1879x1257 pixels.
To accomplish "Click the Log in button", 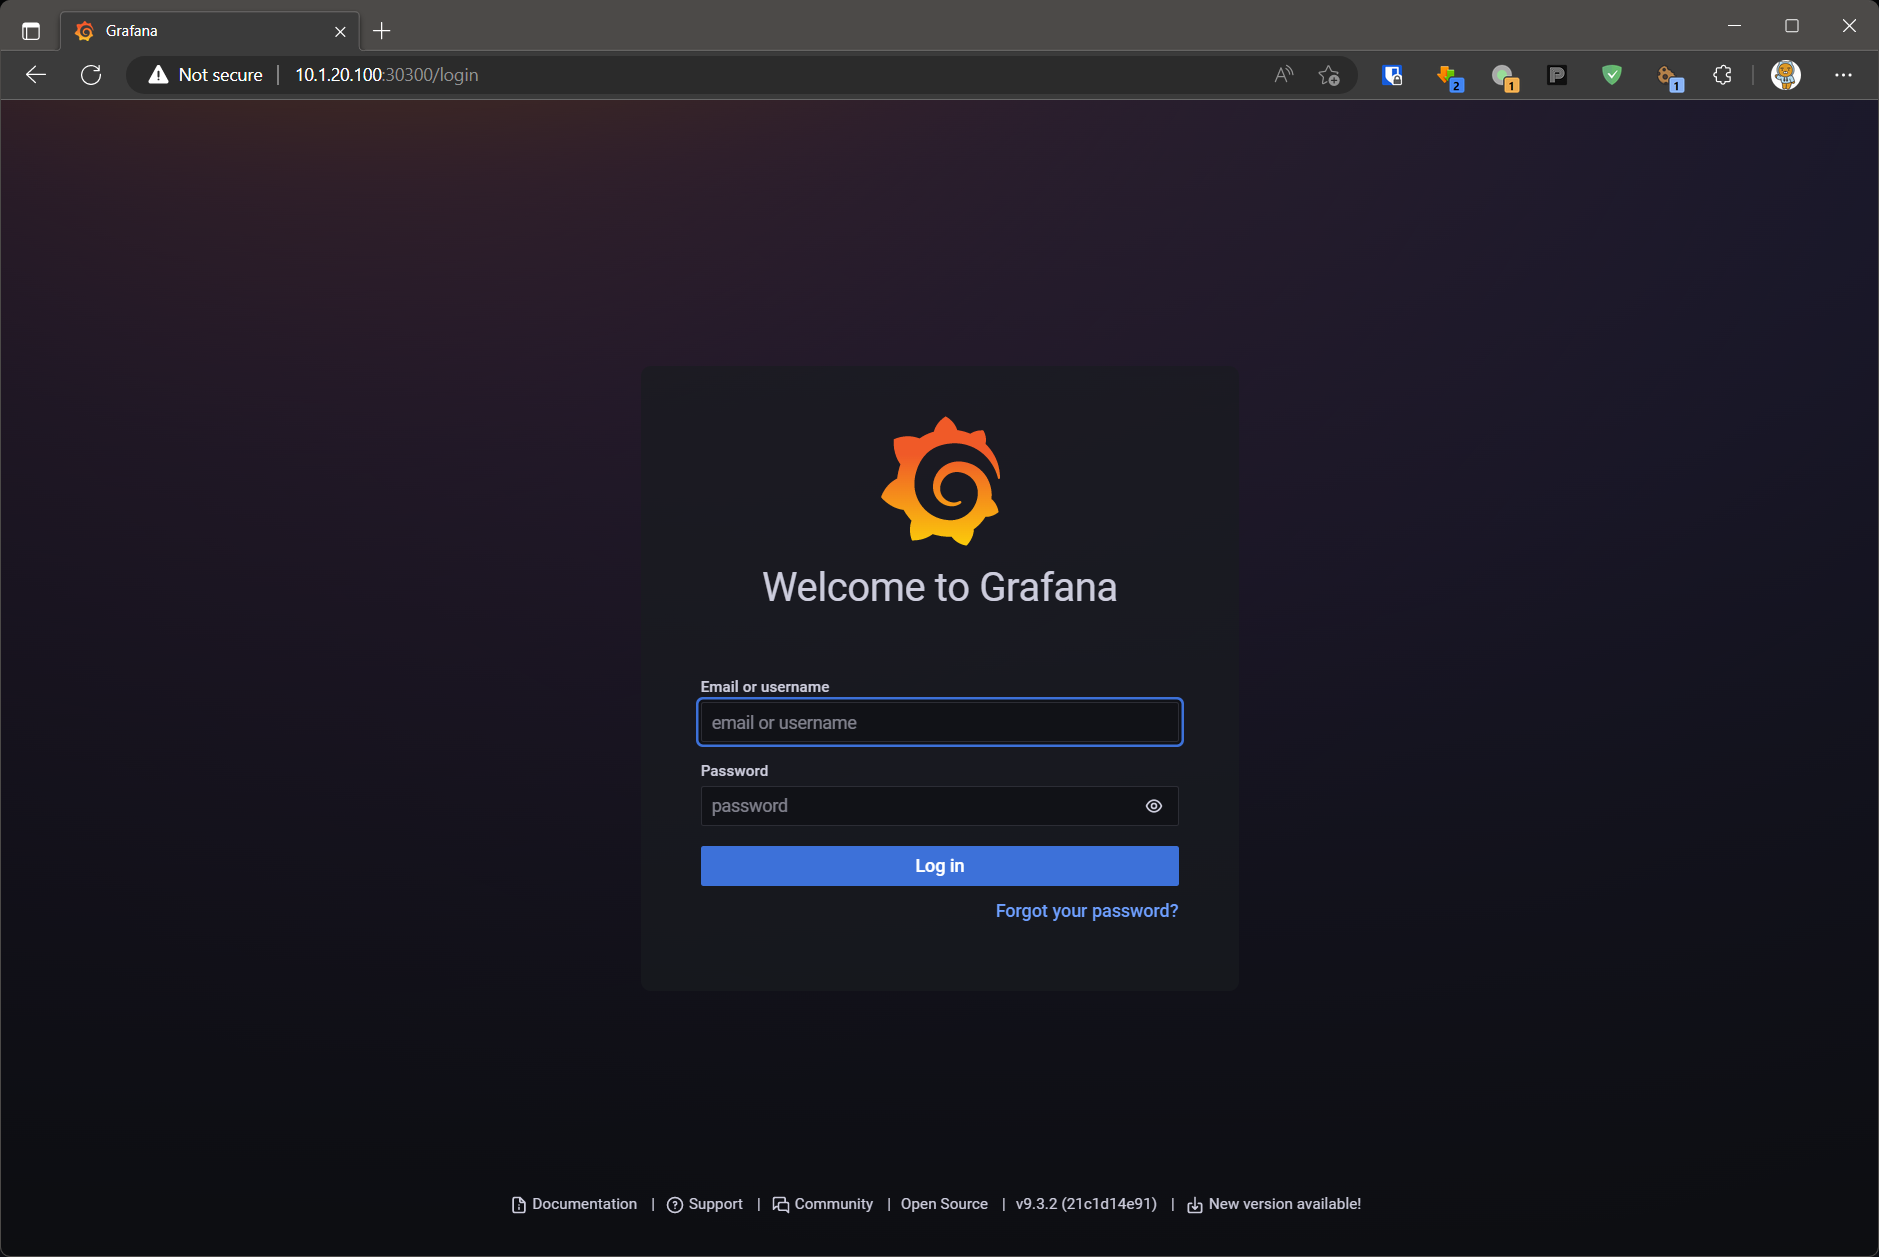I will click(939, 866).
